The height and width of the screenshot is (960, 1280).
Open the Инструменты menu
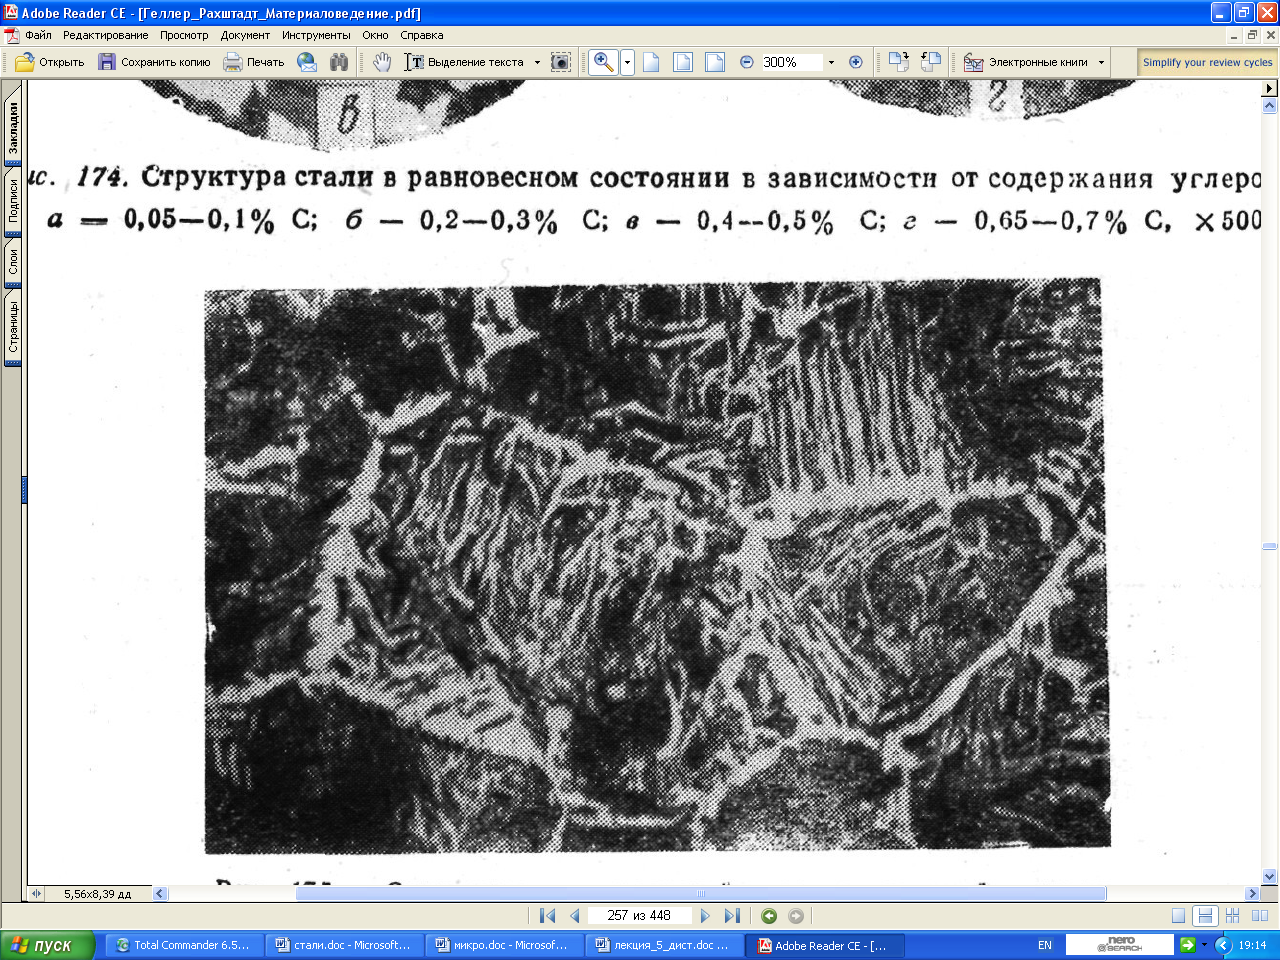tap(316, 35)
